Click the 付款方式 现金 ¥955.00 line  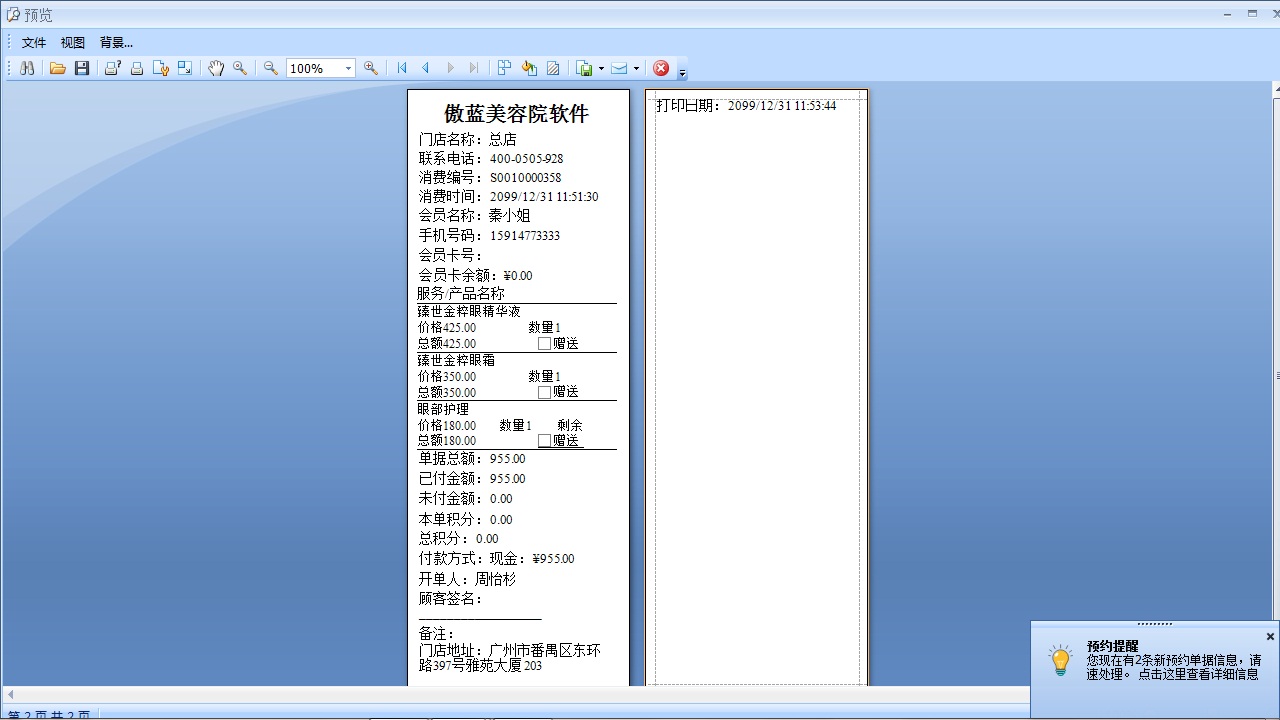pos(496,558)
